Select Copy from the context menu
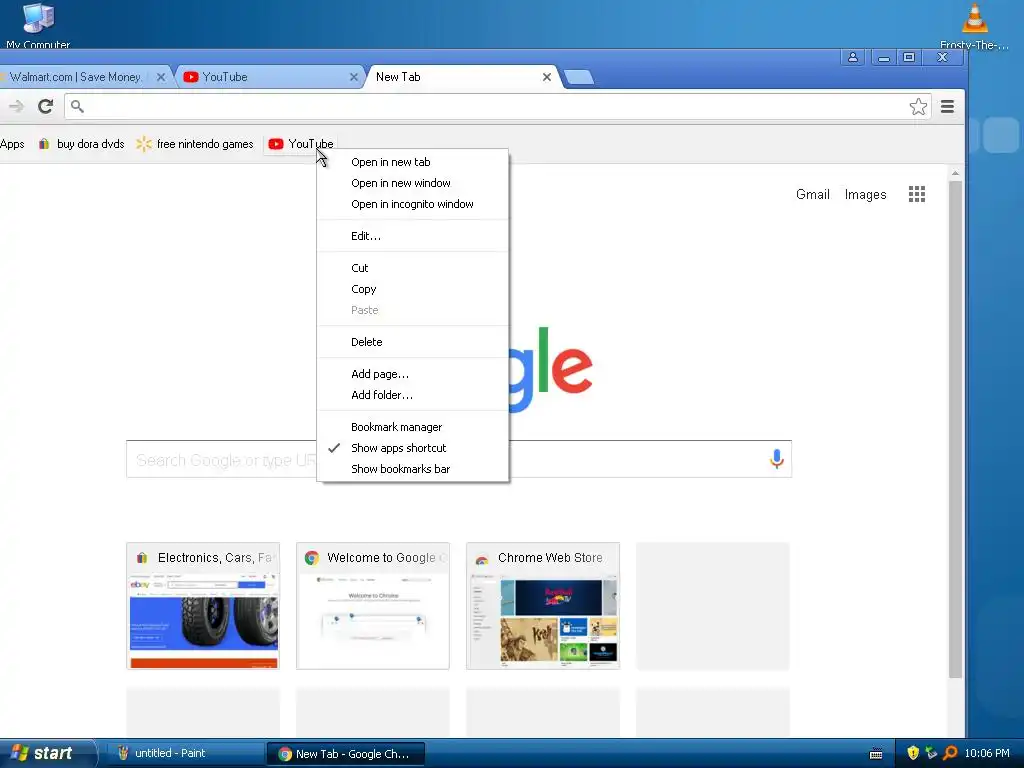Viewport: 1024px width, 768px height. tap(413, 289)
